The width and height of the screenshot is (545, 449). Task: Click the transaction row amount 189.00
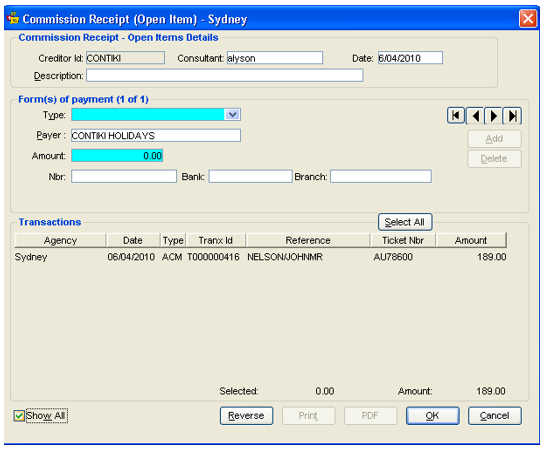point(491,257)
